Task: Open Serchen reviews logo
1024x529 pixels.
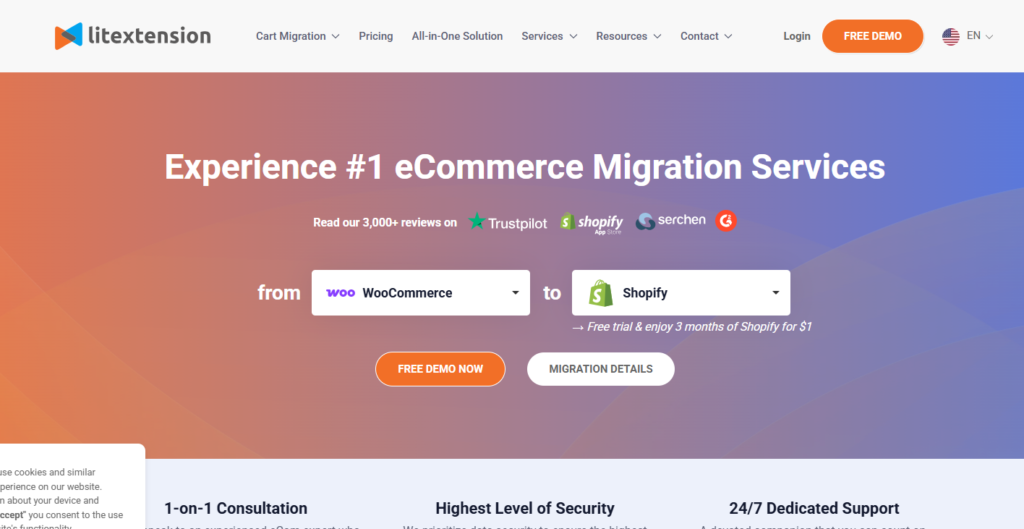Action: point(671,221)
